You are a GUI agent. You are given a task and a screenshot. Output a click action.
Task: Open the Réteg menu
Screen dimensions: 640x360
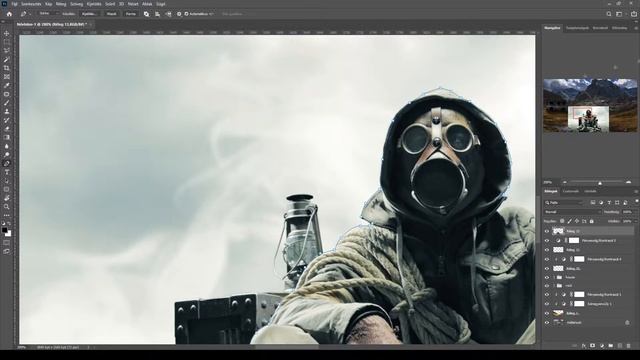[x=61, y=4]
